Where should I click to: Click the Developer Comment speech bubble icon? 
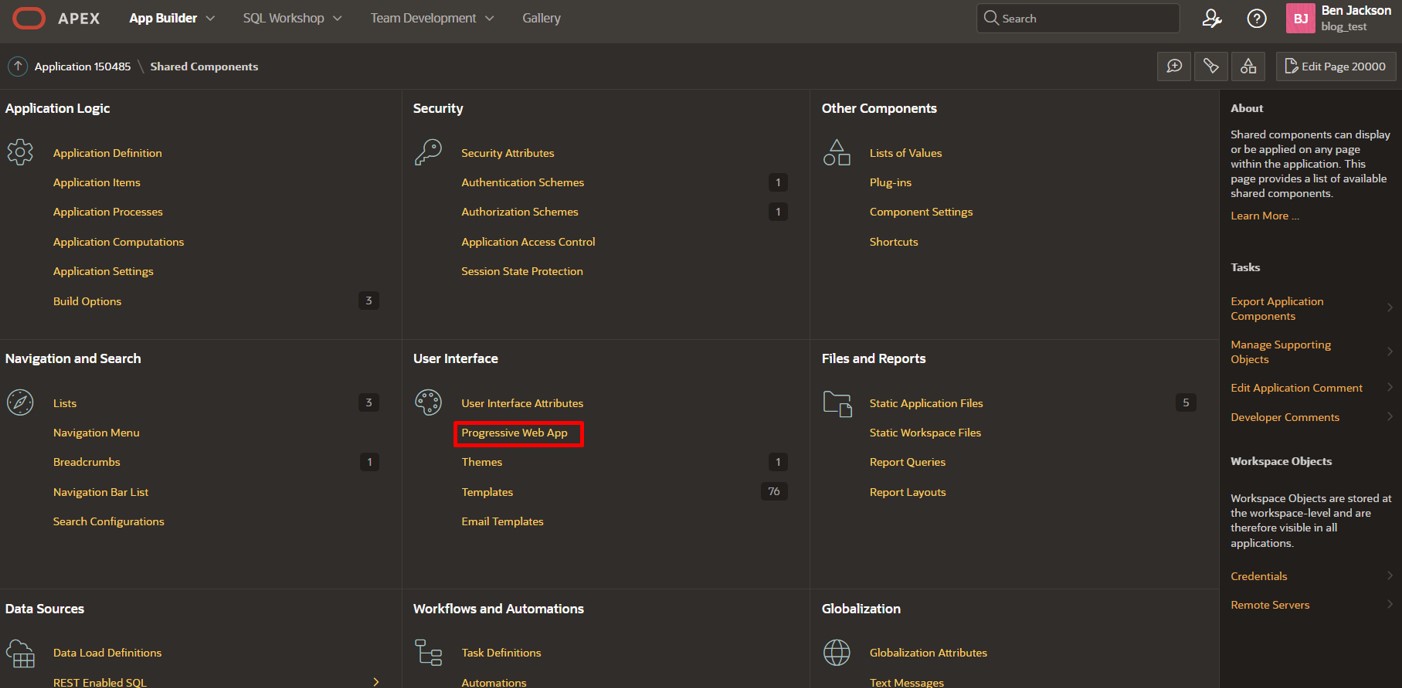coord(1174,66)
